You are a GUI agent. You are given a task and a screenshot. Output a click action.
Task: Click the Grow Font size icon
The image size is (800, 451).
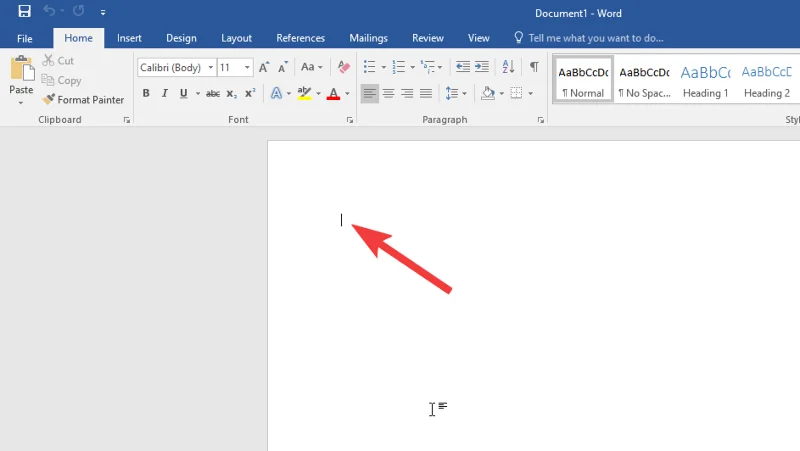(x=264, y=68)
